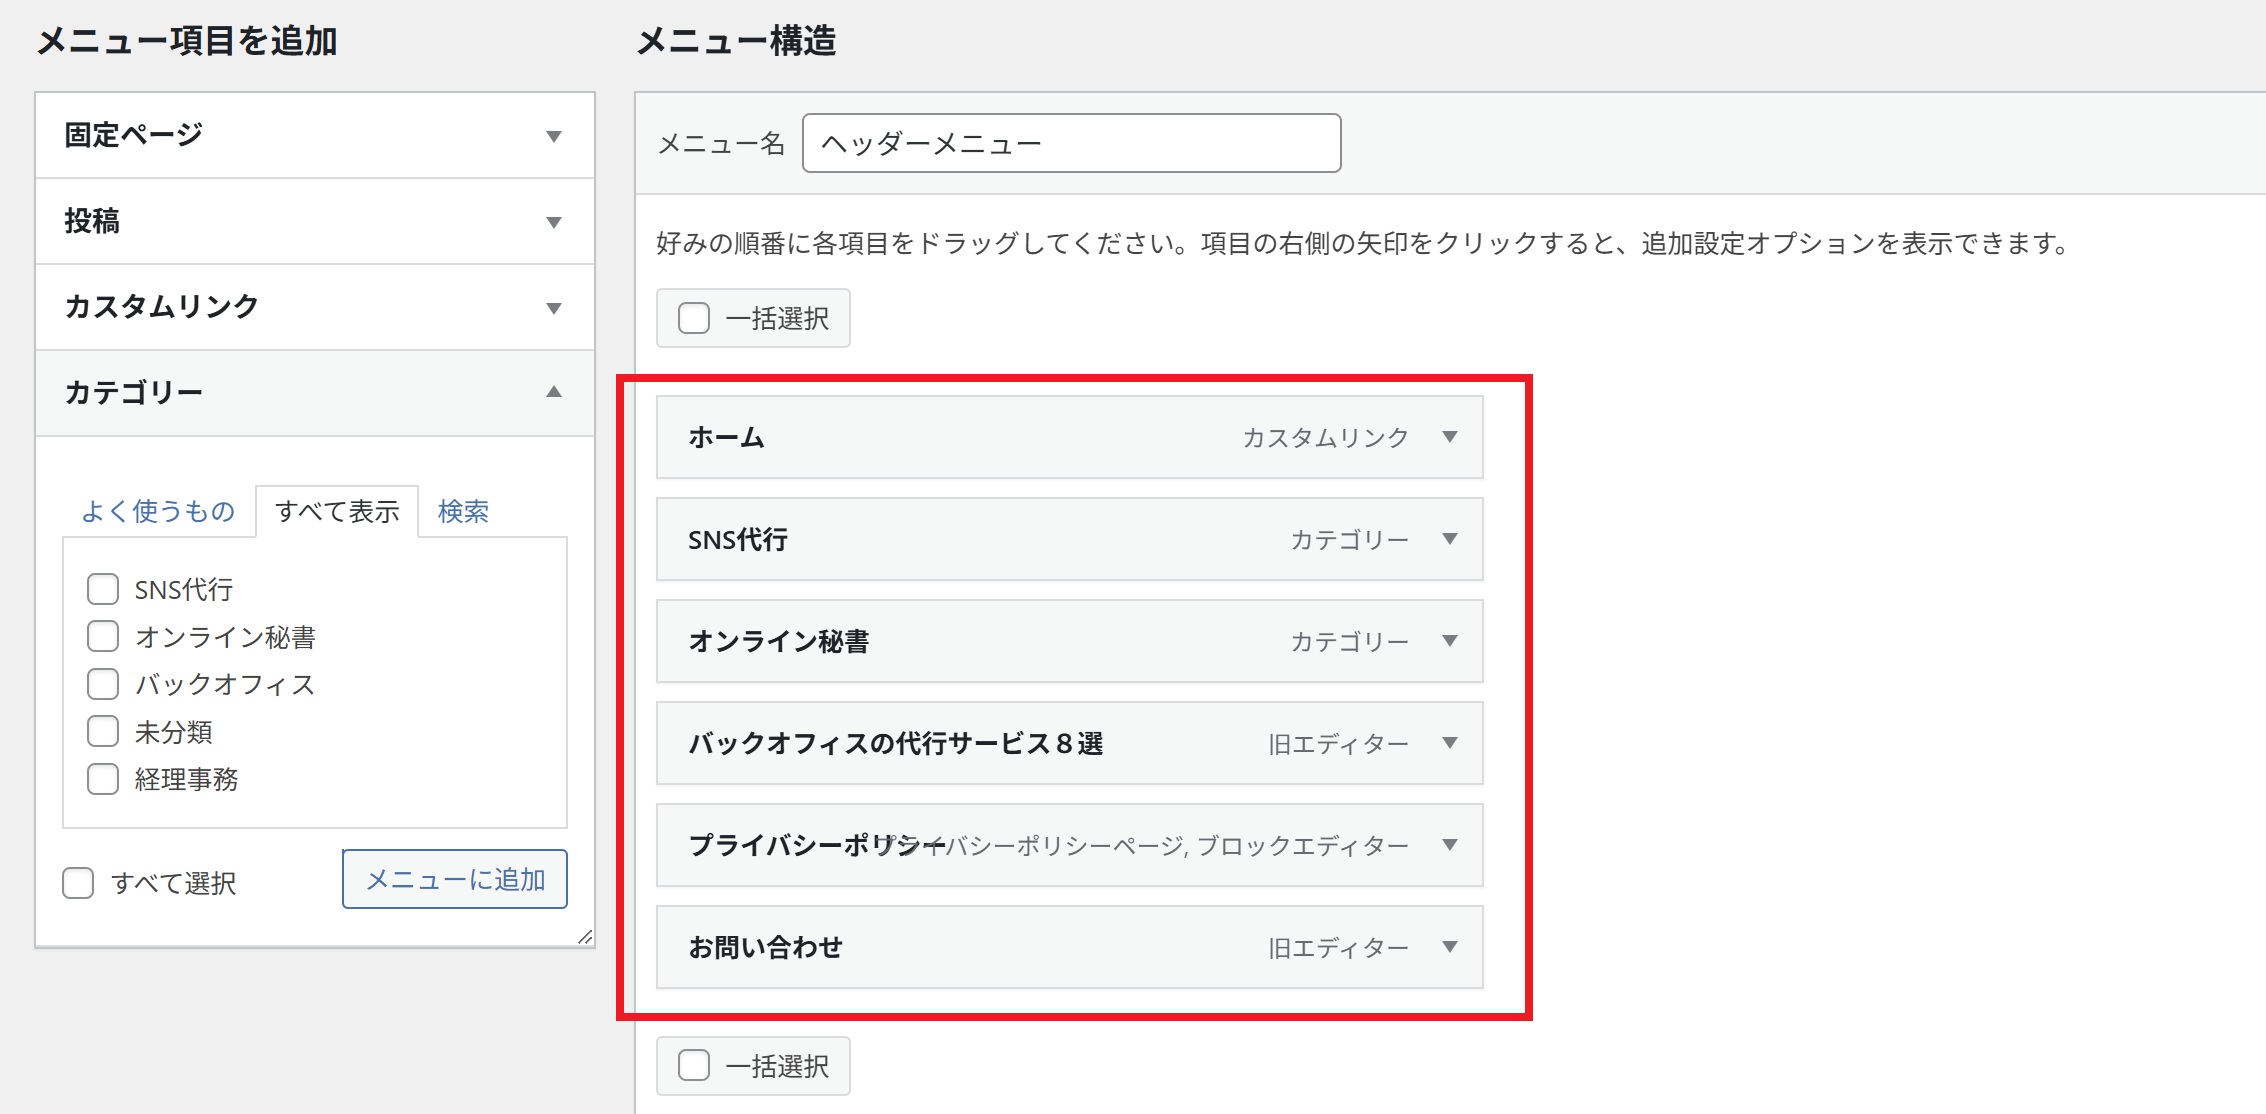Screen dimensions: 2266x1114
Task: Enable the すべて選択 checkbox
Action: pos(78,883)
